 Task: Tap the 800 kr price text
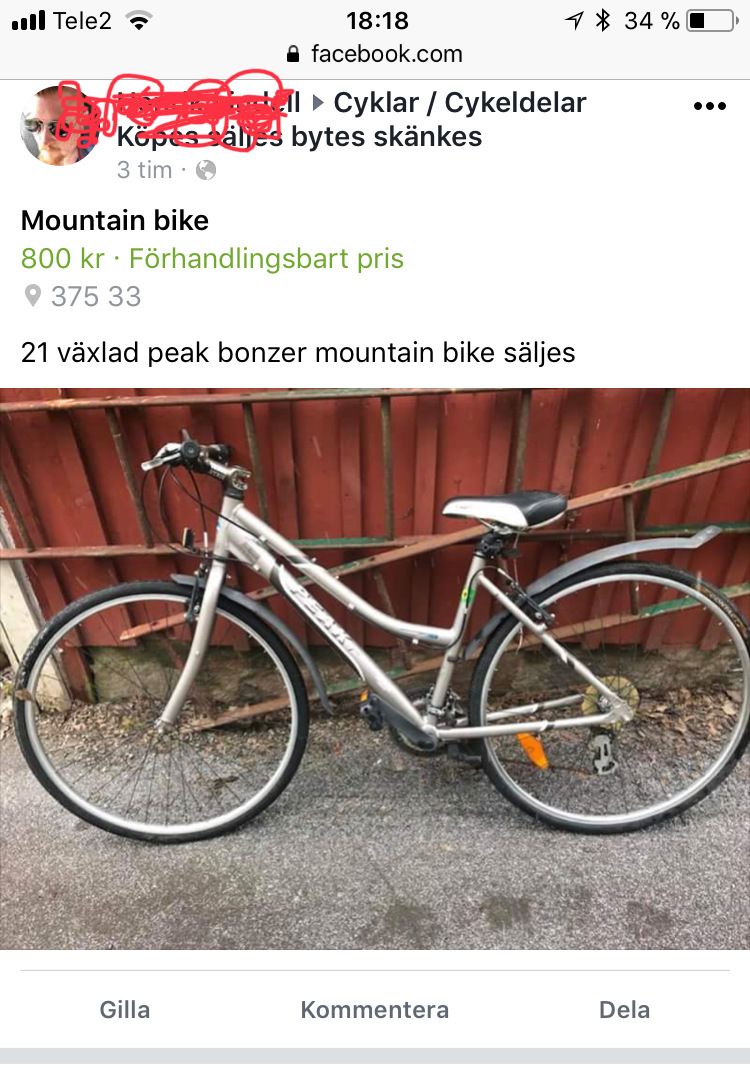pyautogui.click(x=63, y=259)
